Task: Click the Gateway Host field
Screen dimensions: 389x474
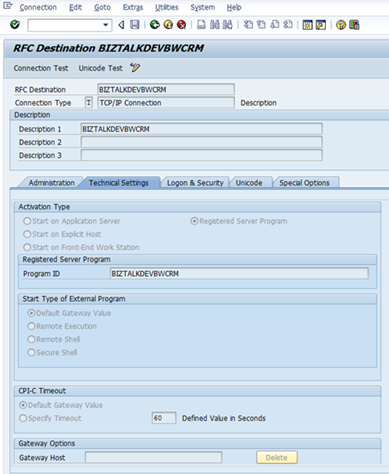Action: tap(153, 457)
